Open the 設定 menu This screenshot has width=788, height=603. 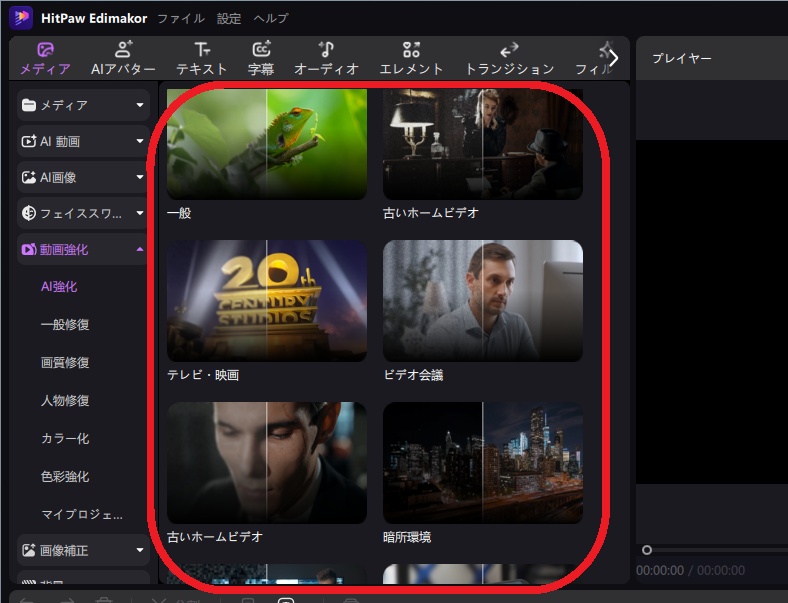point(229,19)
